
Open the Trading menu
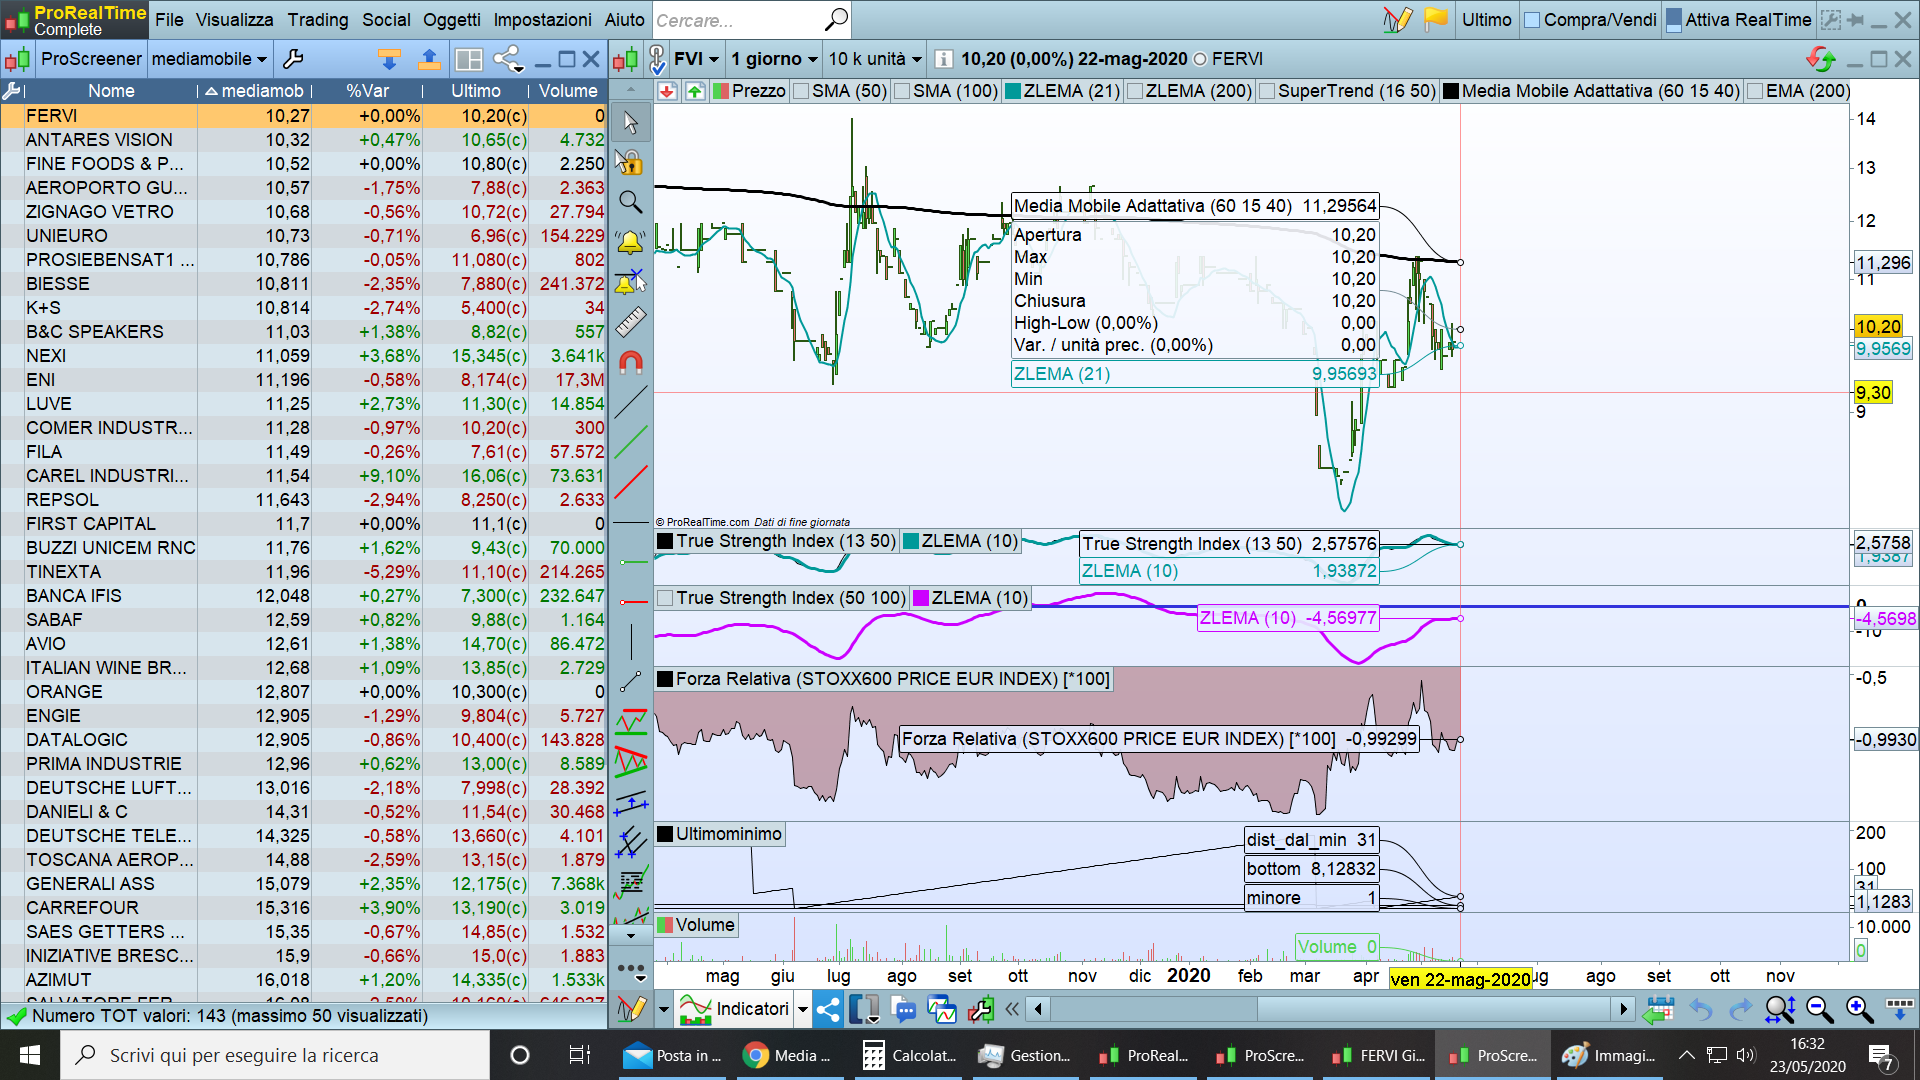click(x=318, y=20)
